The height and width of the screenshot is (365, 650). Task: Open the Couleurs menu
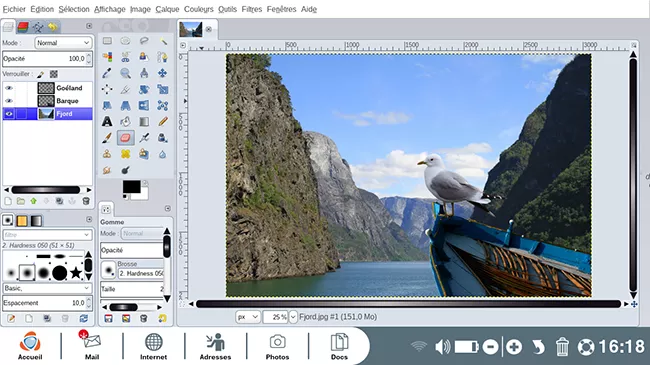coord(199,9)
